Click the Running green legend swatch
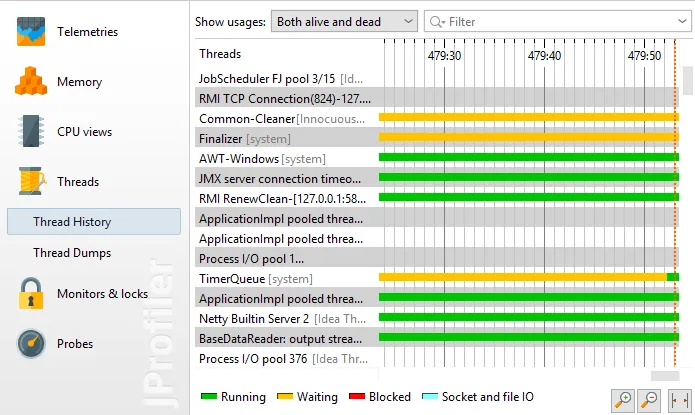The image size is (695, 415). click(209, 396)
